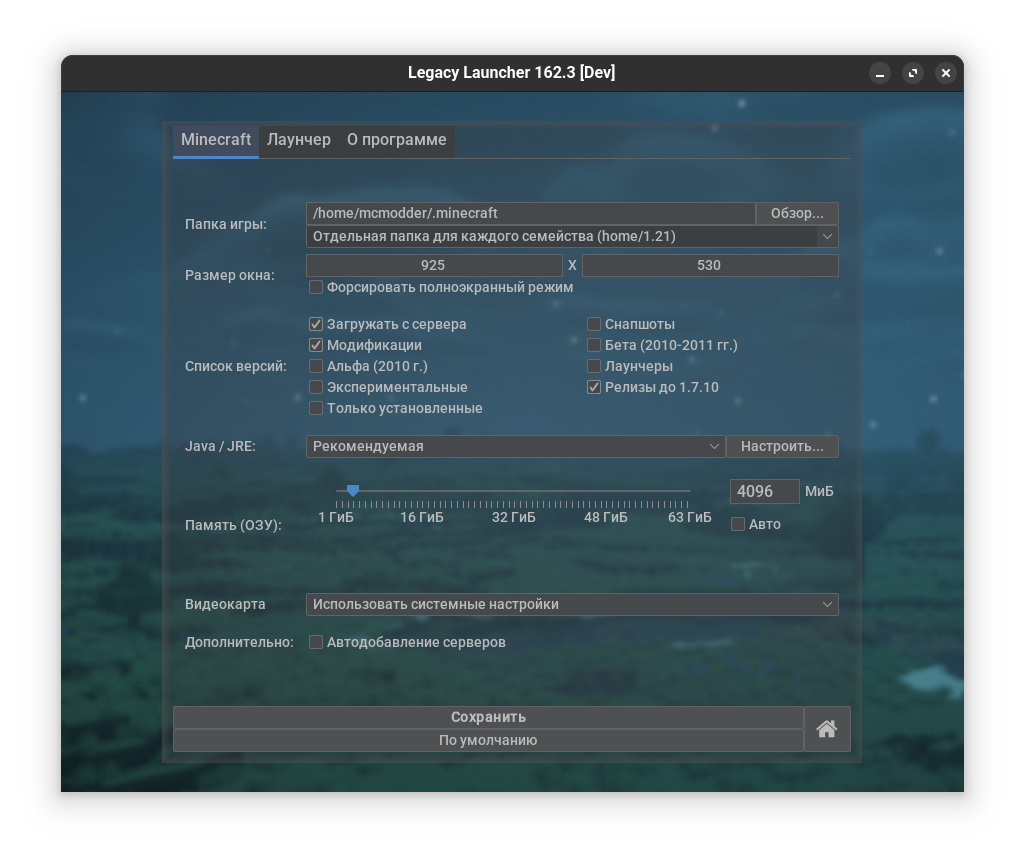The height and width of the screenshot is (859, 1025).
Task: Click the Настроить... Java button
Action: coord(782,446)
